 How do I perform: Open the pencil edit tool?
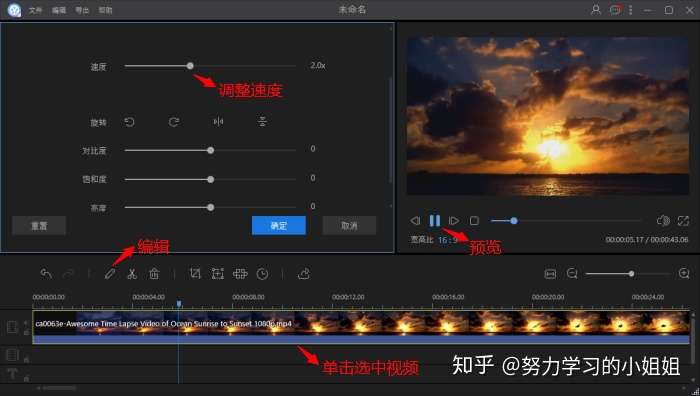coord(110,274)
